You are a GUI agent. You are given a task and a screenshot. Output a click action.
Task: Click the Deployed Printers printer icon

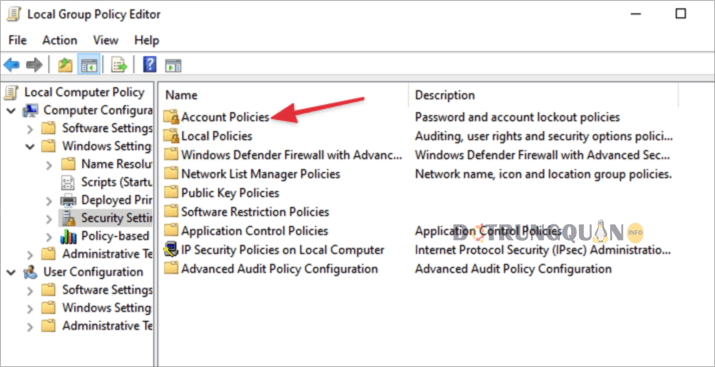click(68, 200)
